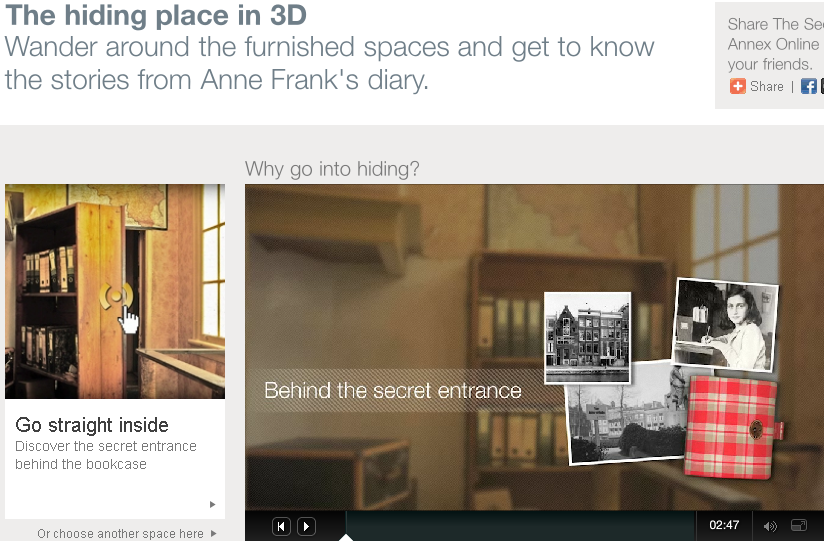
Task: Click the canal house photo in video
Action: point(588,338)
